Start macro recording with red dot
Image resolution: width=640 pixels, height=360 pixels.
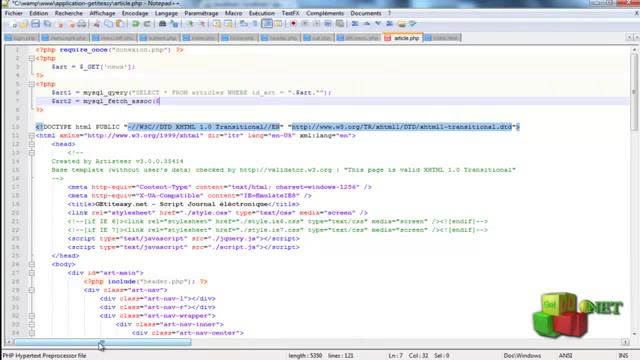pos(293,24)
